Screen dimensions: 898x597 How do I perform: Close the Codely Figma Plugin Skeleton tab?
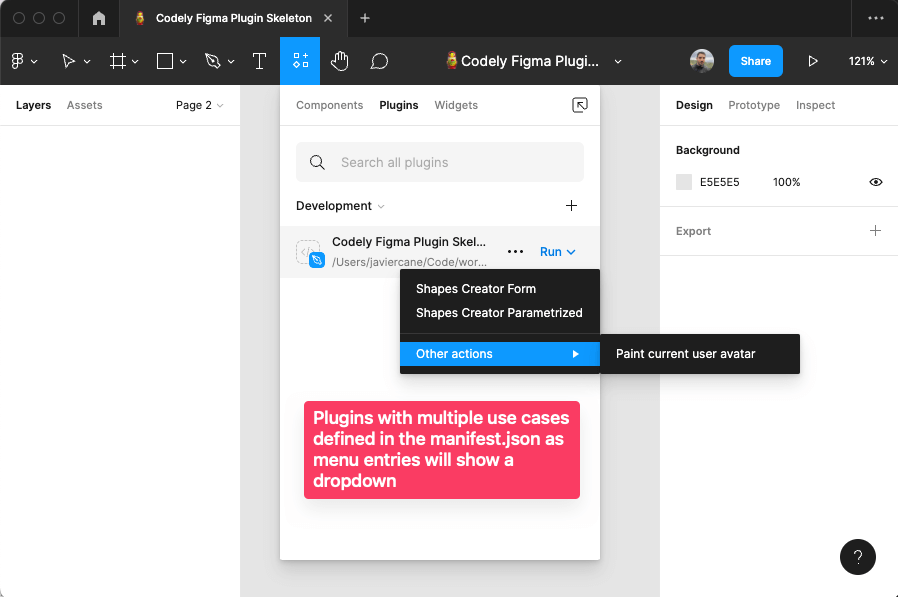328,18
